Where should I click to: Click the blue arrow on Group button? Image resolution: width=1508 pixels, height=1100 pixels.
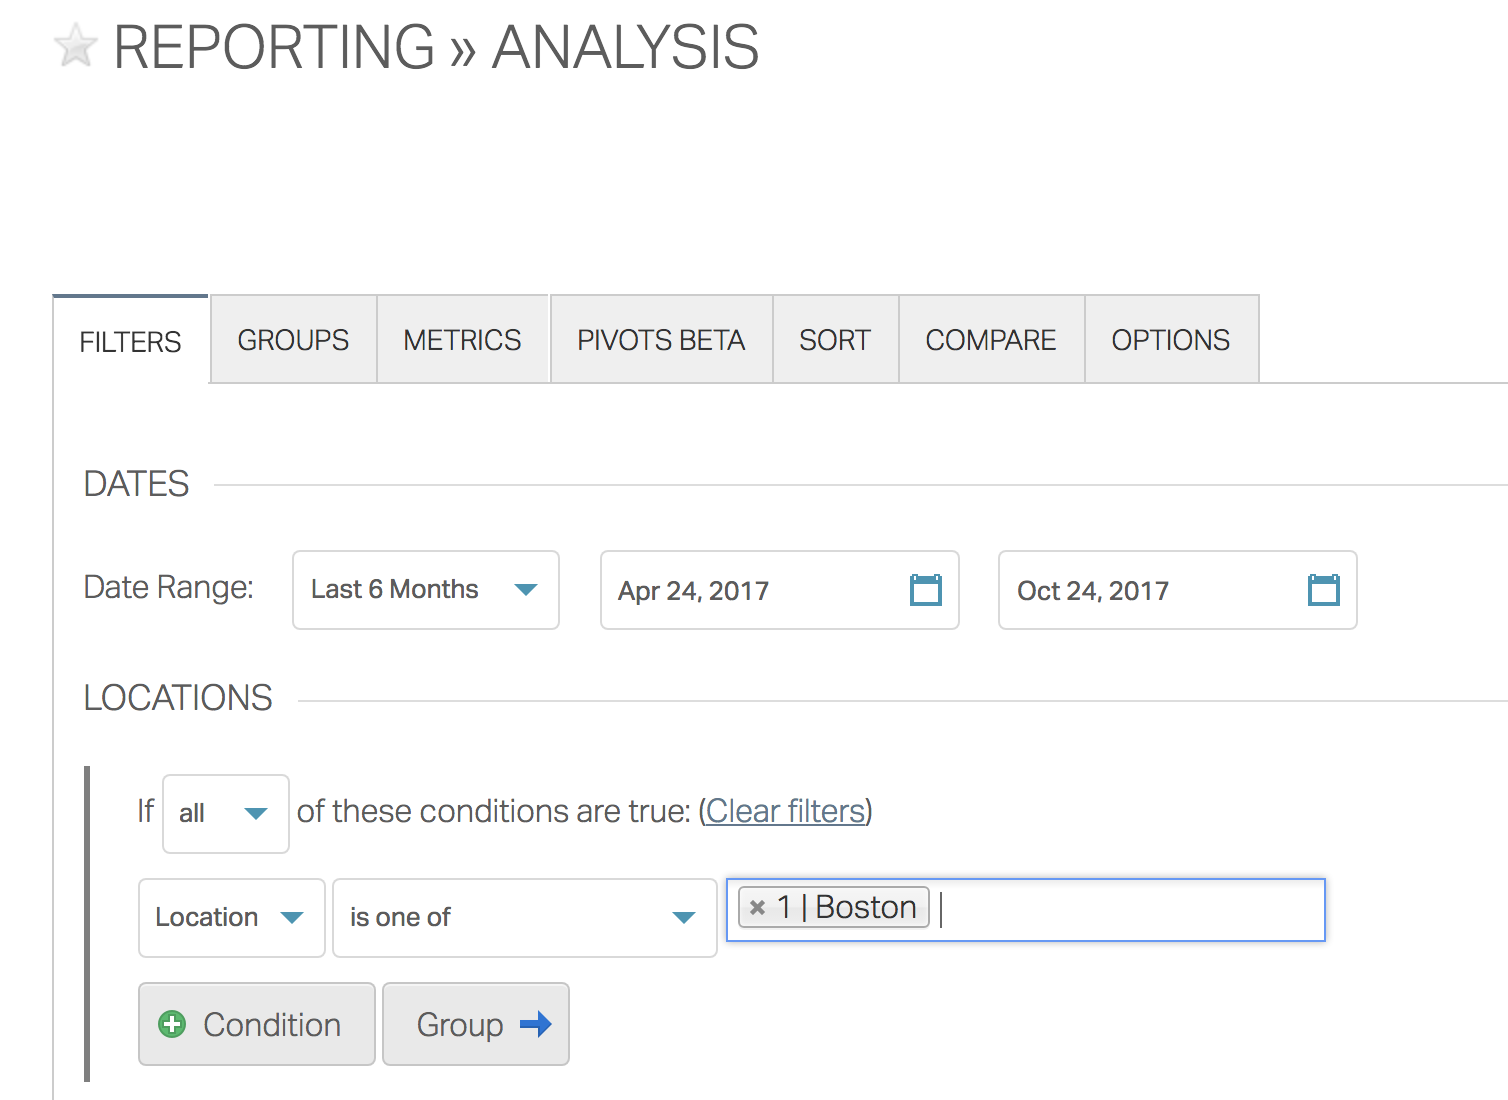tap(536, 1024)
